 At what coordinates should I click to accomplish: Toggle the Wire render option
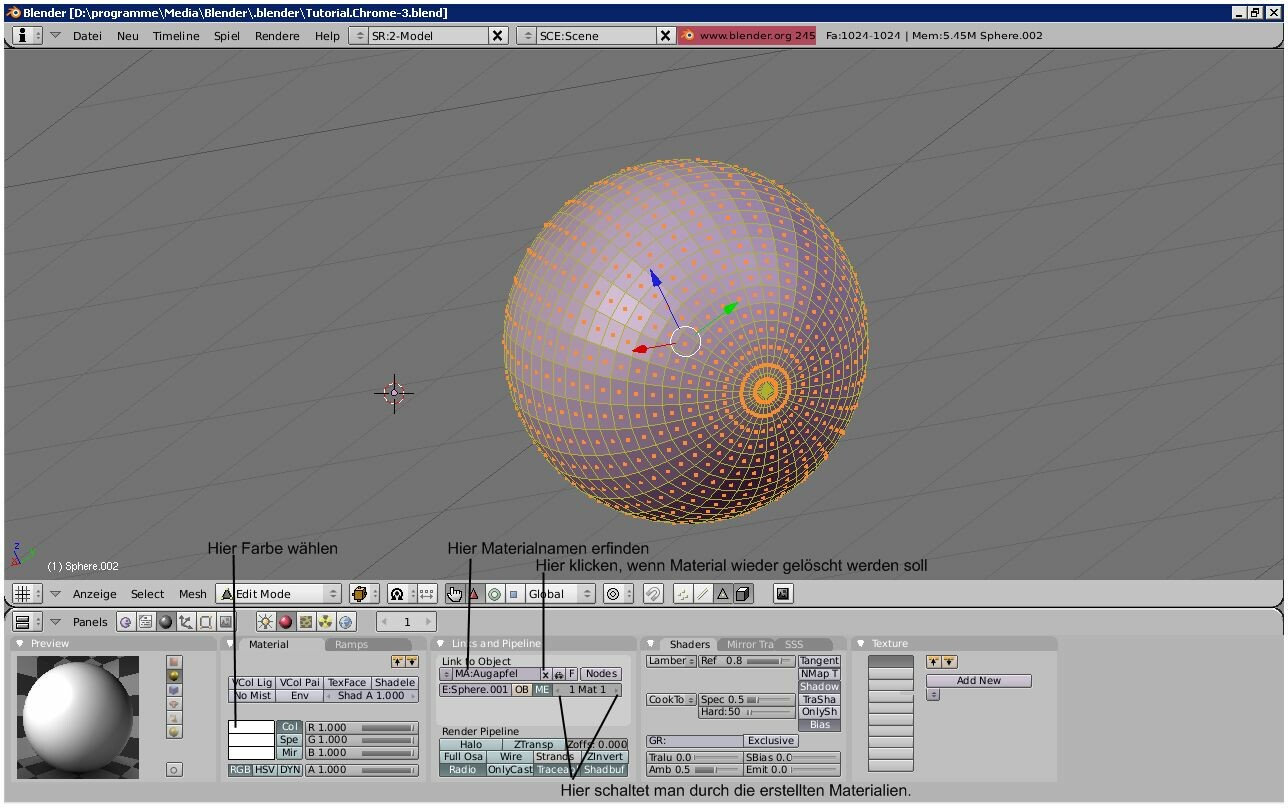(x=511, y=757)
